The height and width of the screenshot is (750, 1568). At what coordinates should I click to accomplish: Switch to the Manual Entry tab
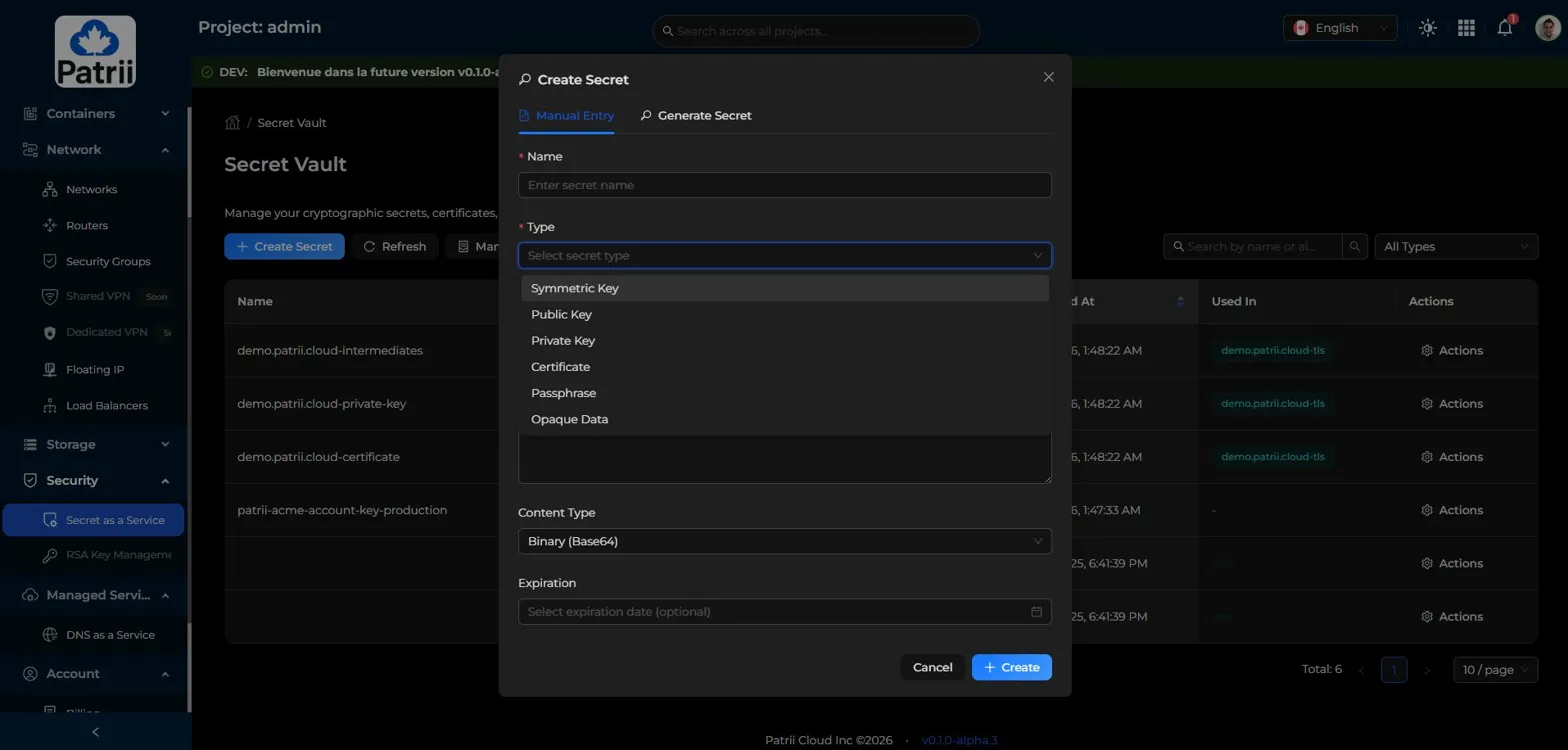click(x=566, y=115)
